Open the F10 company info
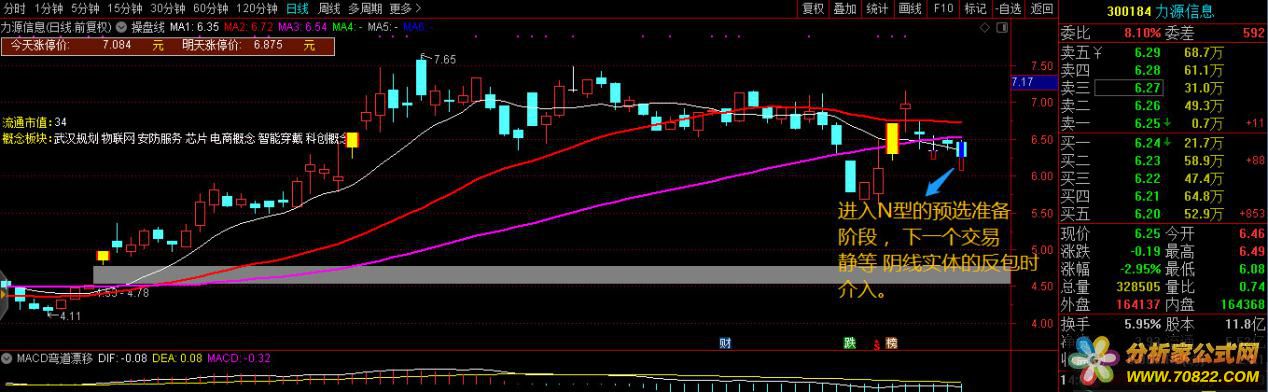 [x=943, y=8]
